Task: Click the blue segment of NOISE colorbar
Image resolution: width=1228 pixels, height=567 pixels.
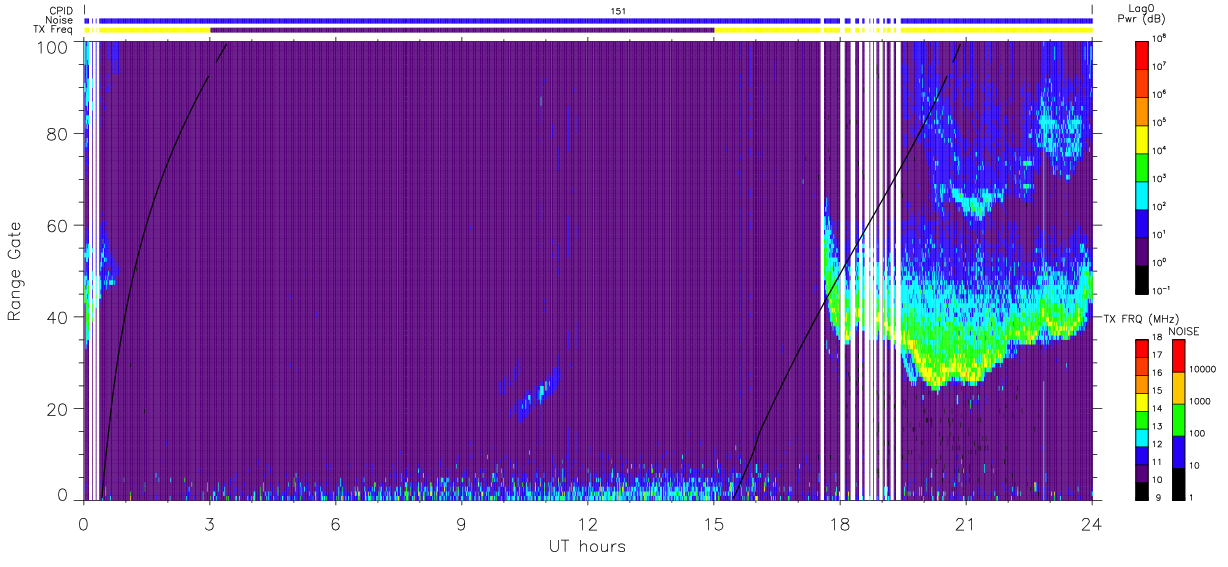Action: [1178, 451]
